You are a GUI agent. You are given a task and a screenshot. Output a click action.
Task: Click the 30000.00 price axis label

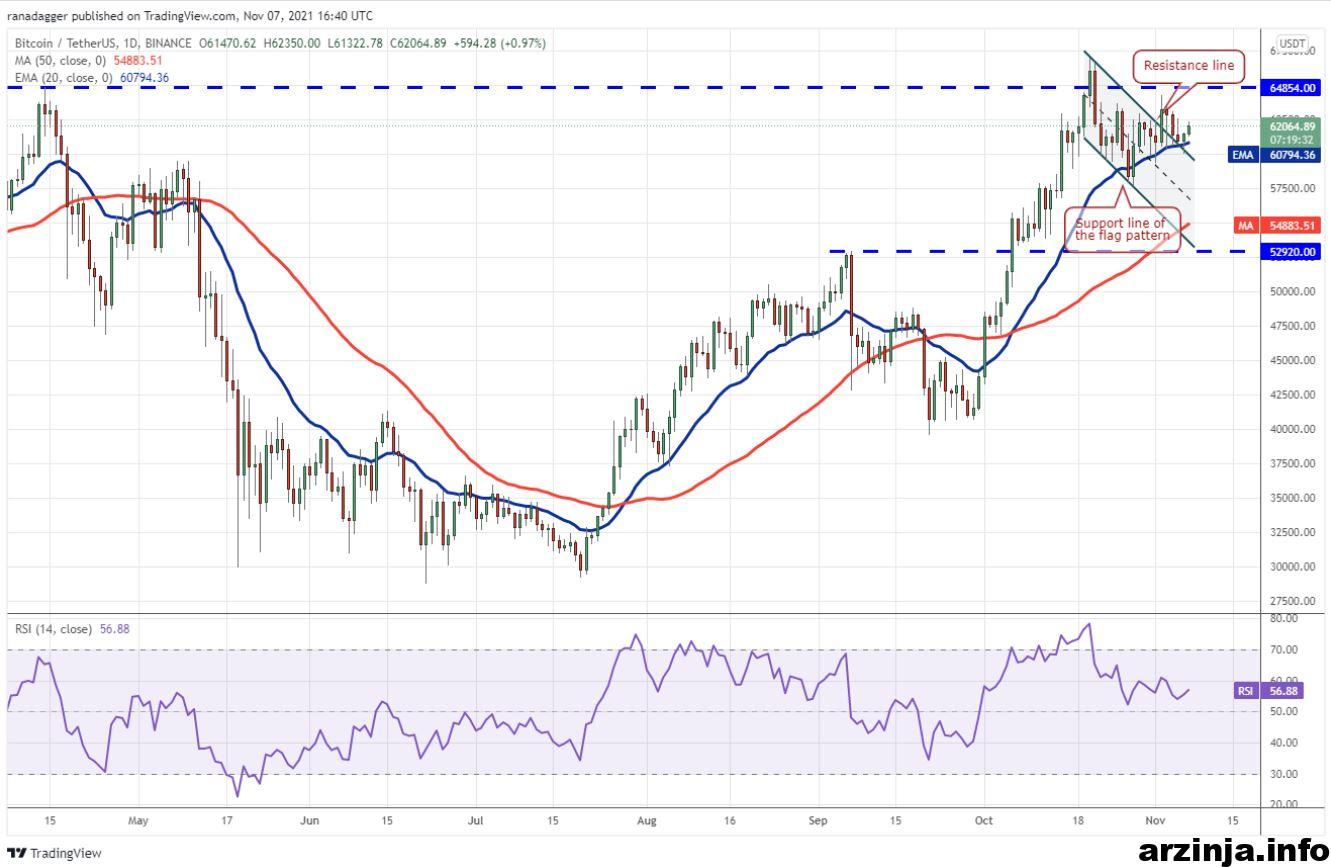click(1294, 567)
